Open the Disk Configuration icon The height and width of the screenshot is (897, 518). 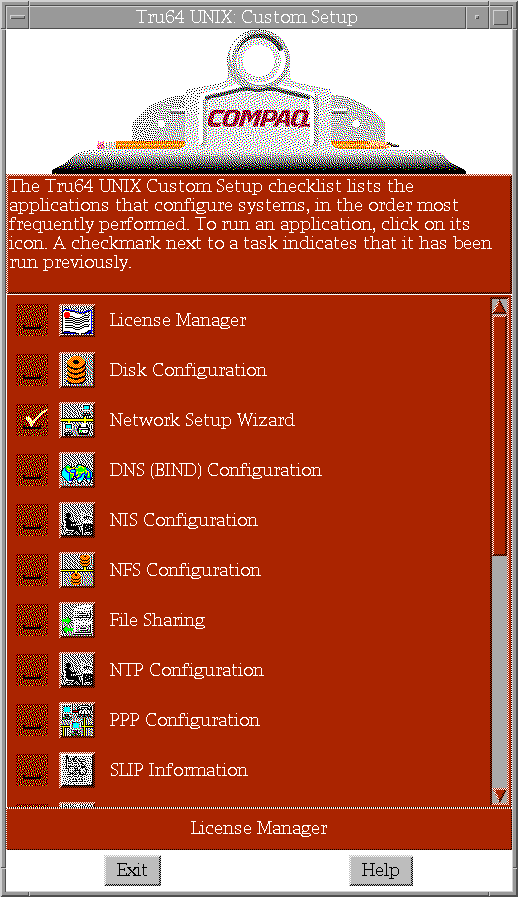point(77,370)
